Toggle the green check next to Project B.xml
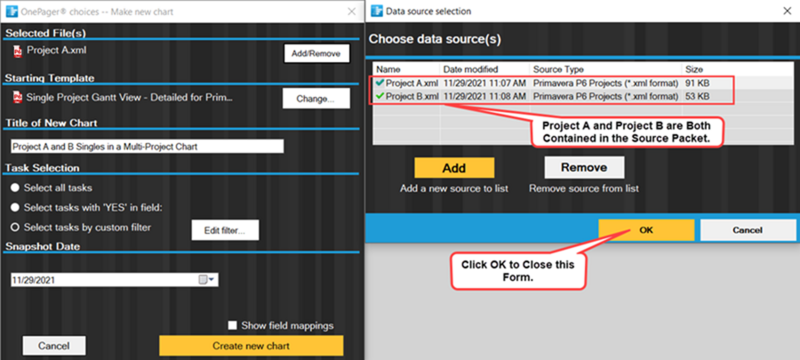The width and height of the screenshot is (800, 360). pyautogui.click(x=379, y=96)
